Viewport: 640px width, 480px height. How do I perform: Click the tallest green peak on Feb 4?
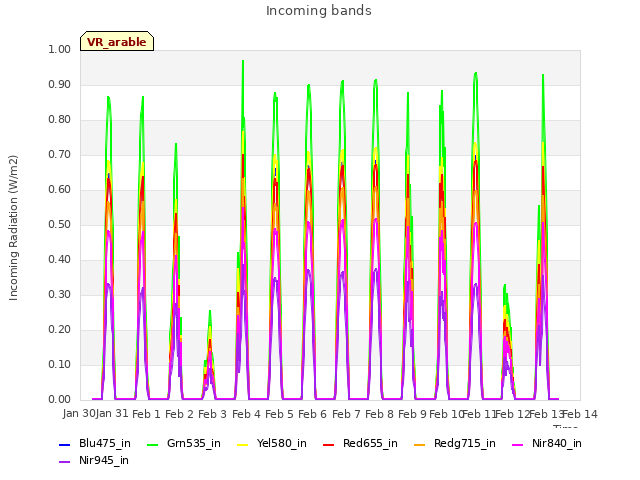pos(243,61)
